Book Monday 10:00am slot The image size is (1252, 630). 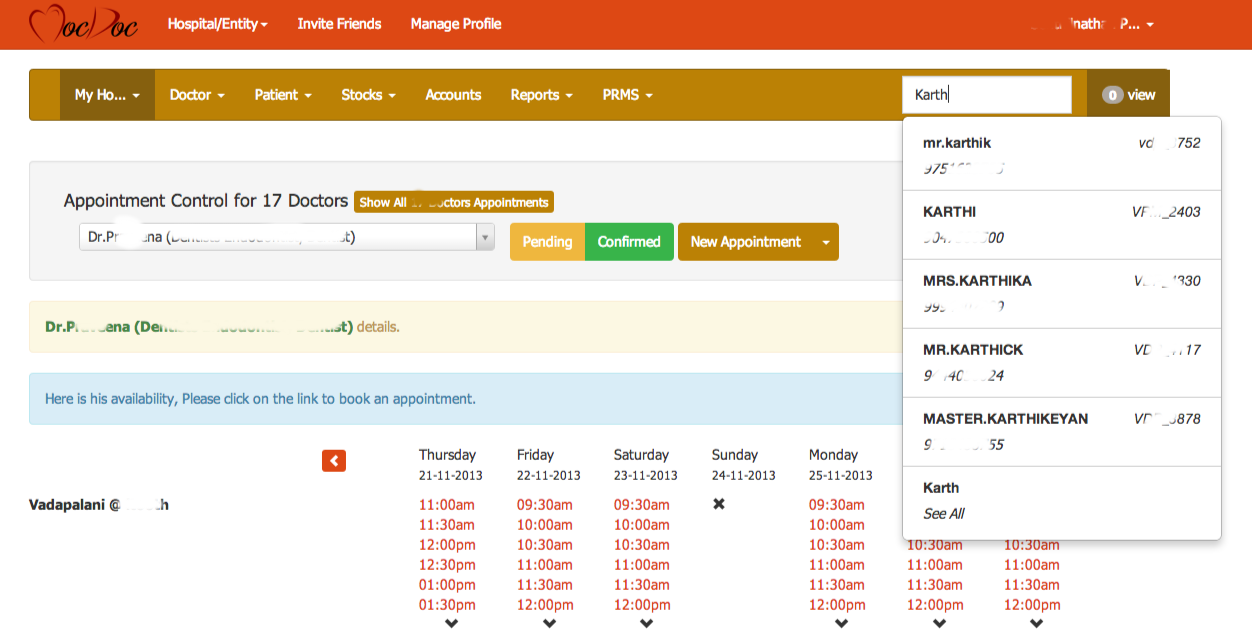pyautogui.click(x=837, y=525)
